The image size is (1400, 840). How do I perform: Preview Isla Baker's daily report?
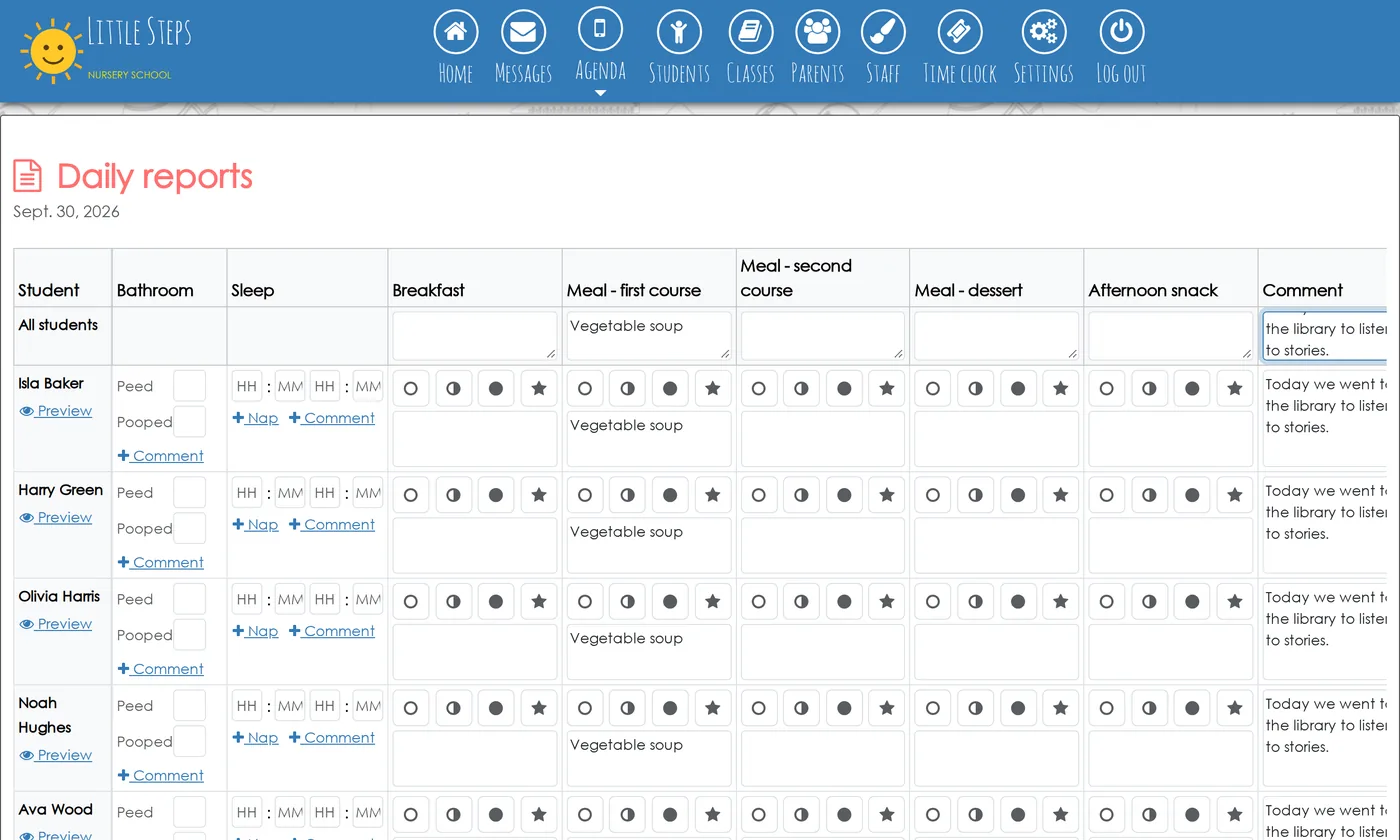(56, 411)
